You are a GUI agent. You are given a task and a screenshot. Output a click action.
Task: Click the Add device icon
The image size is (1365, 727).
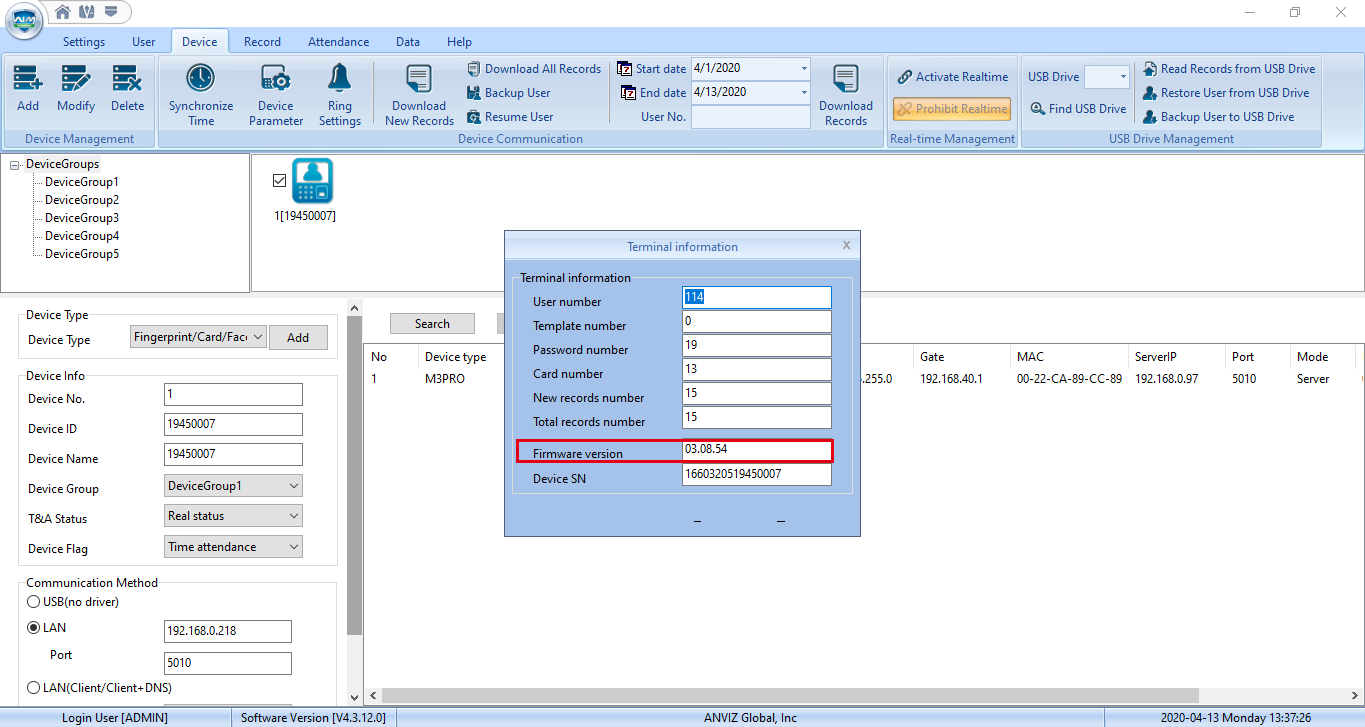point(28,79)
